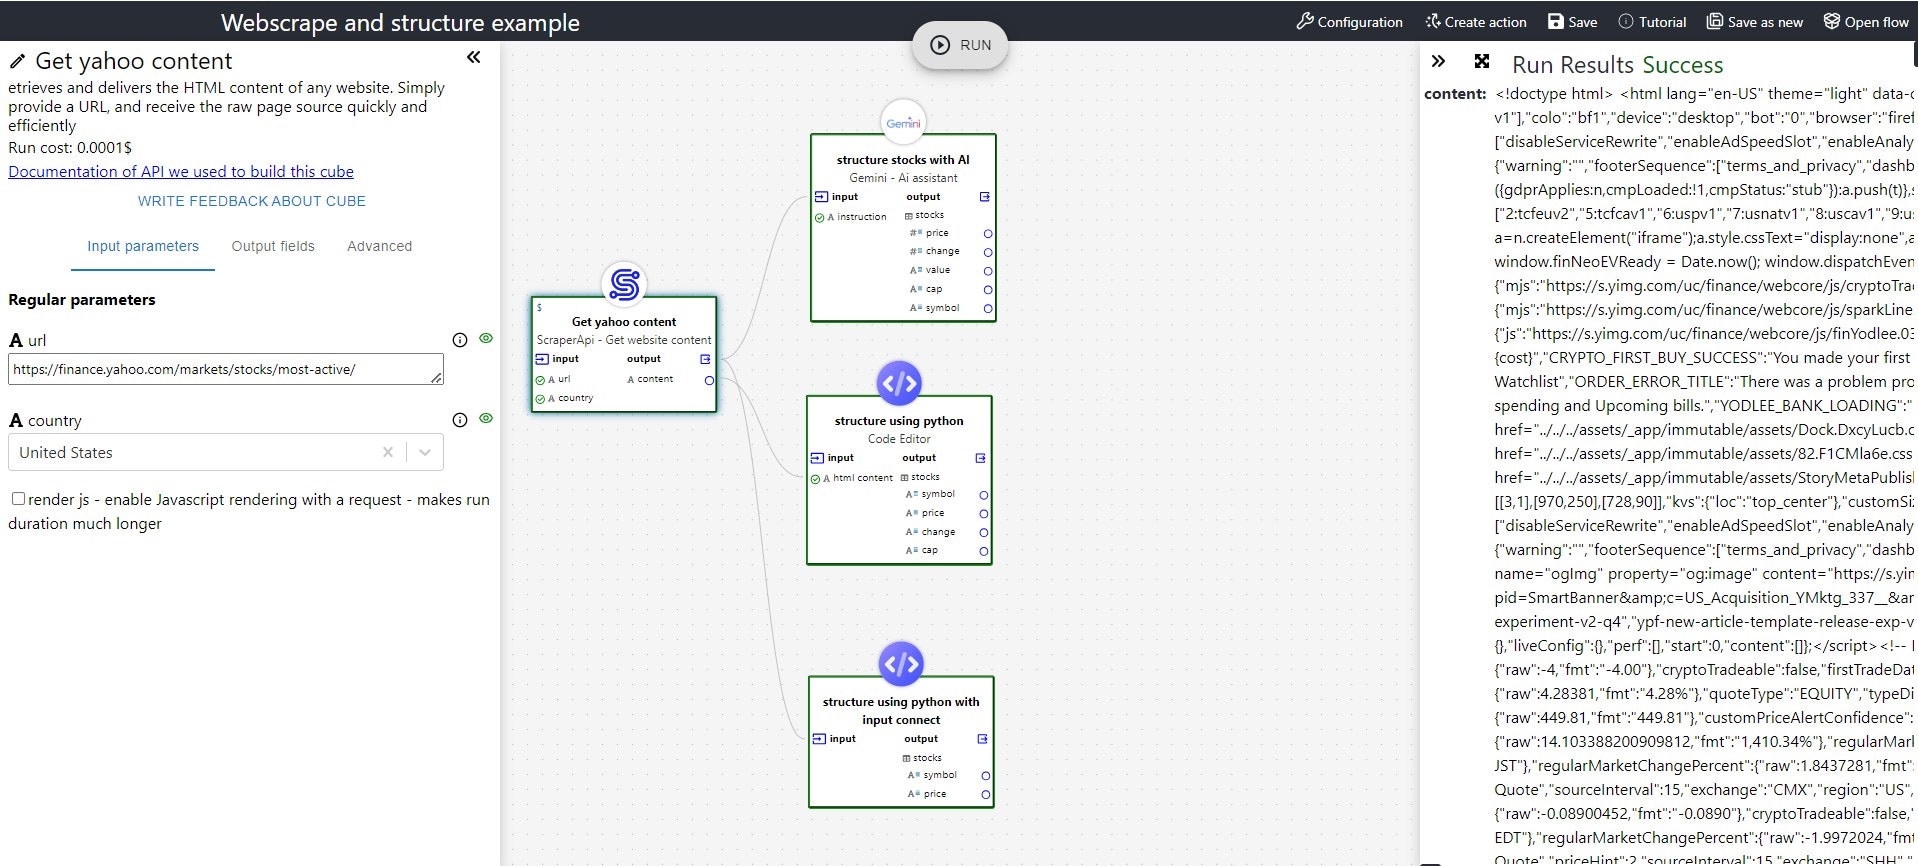1918x866 pixels.
Task: Toggle visibility of url parameter
Action: point(486,339)
